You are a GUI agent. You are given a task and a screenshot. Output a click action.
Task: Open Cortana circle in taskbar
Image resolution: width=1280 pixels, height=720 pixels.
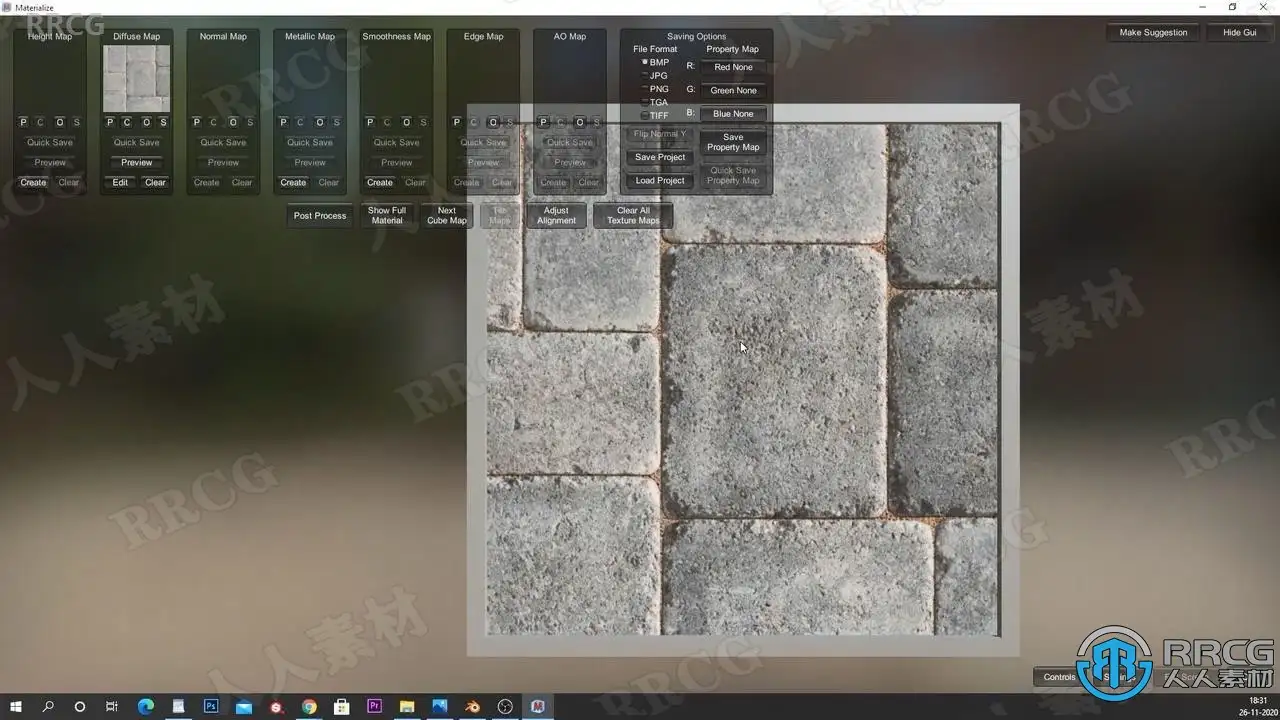tap(80, 706)
